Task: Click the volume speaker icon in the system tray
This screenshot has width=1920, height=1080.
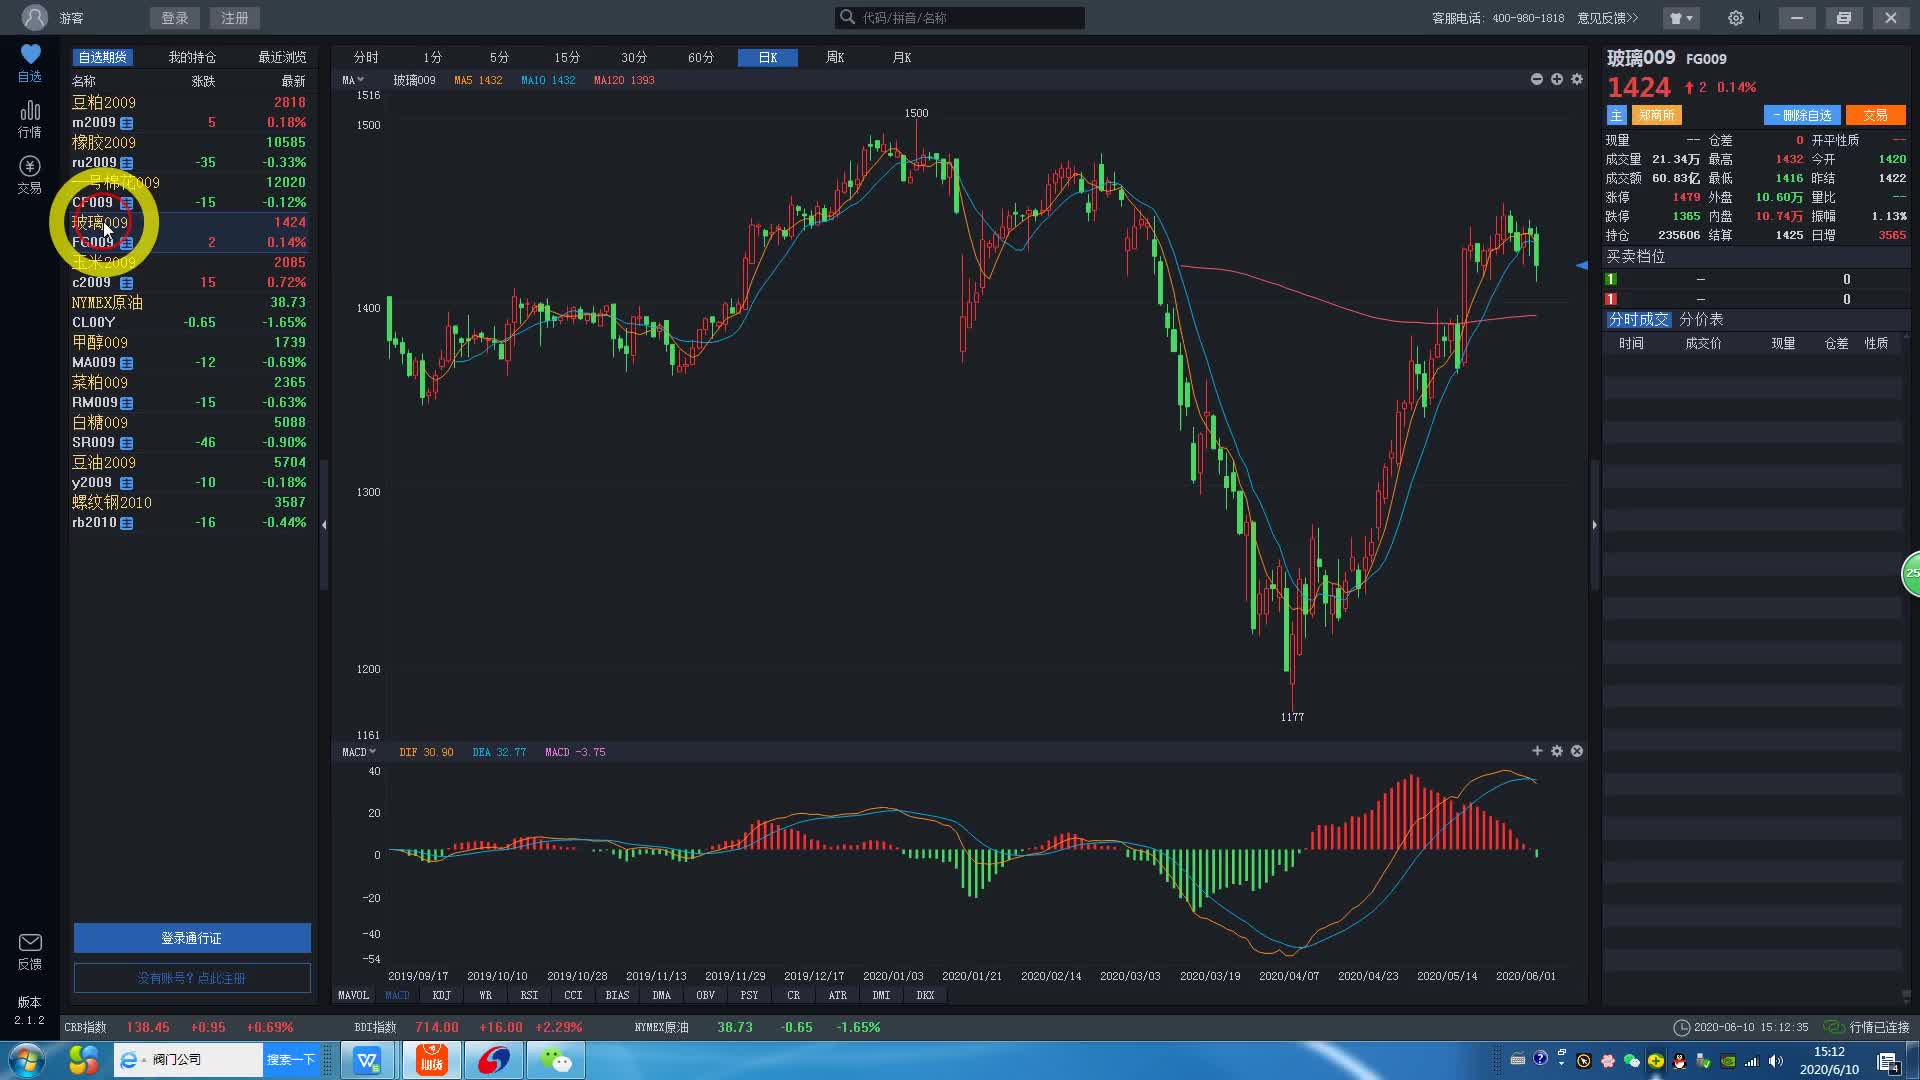Action: 1775,1061
